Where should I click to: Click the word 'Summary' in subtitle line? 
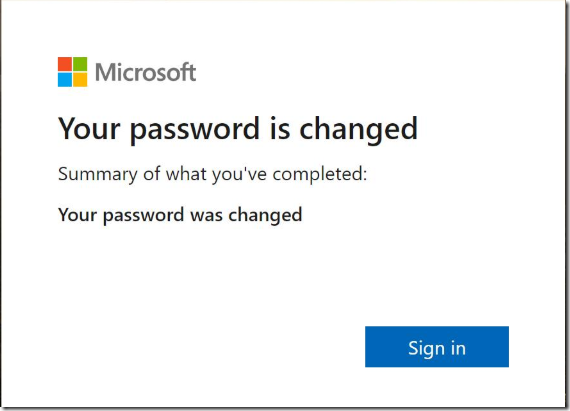pyautogui.click(x=98, y=174)
